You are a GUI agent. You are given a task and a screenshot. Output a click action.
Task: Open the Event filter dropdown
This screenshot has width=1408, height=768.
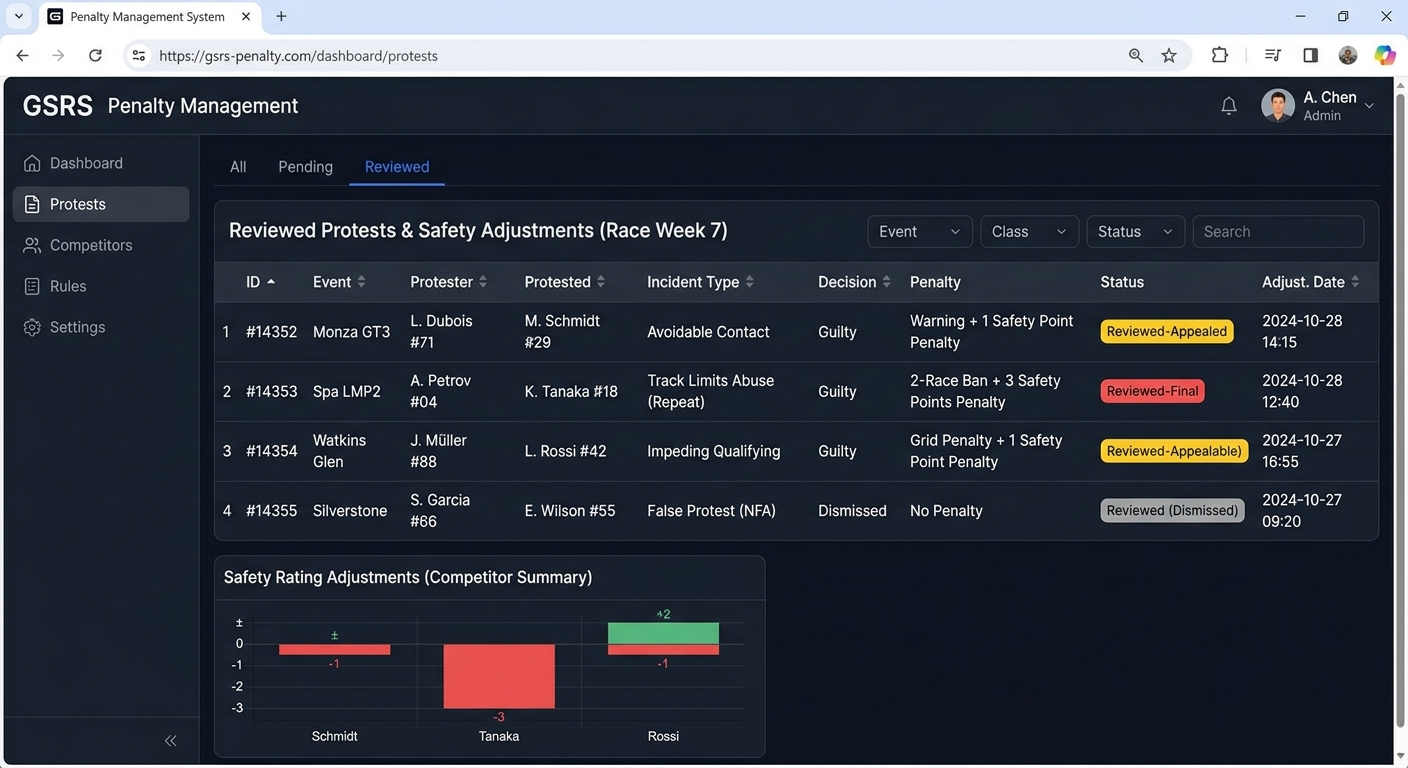point(920,232)
